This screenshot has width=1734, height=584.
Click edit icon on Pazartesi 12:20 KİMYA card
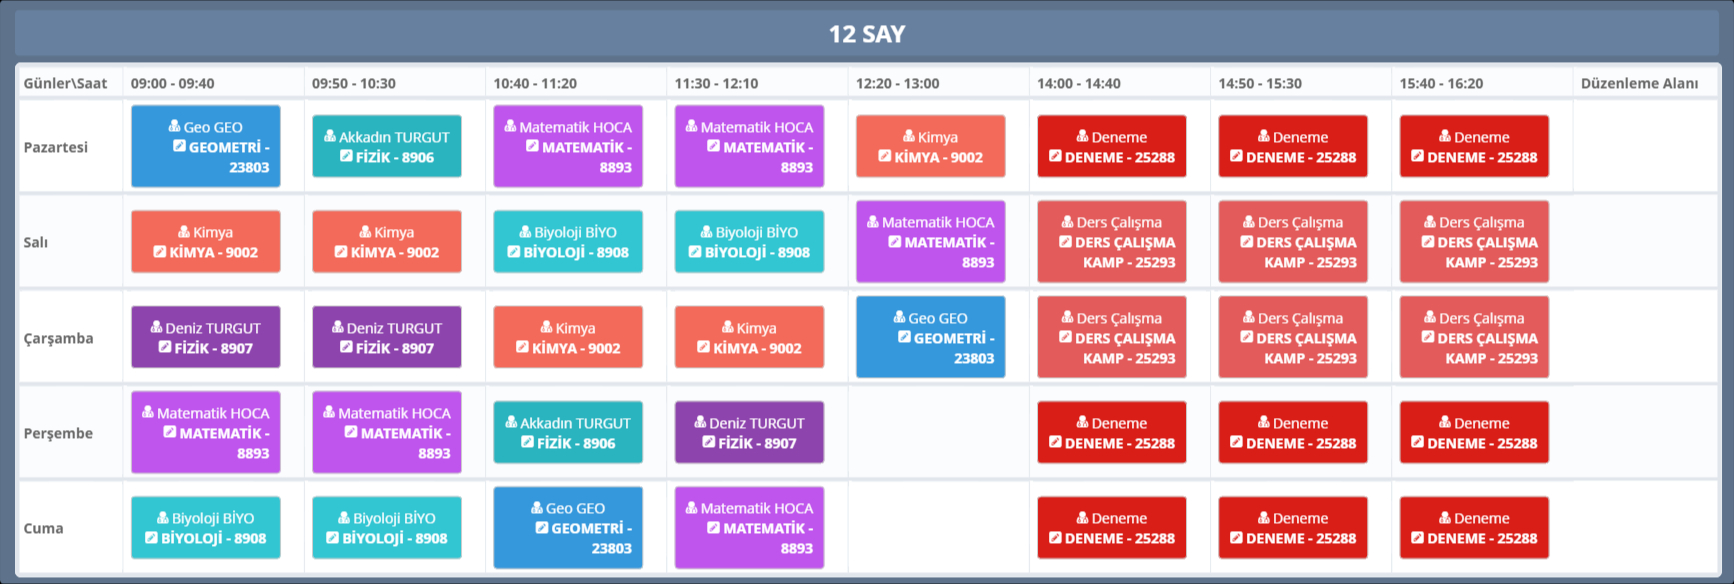click(885, 156)
